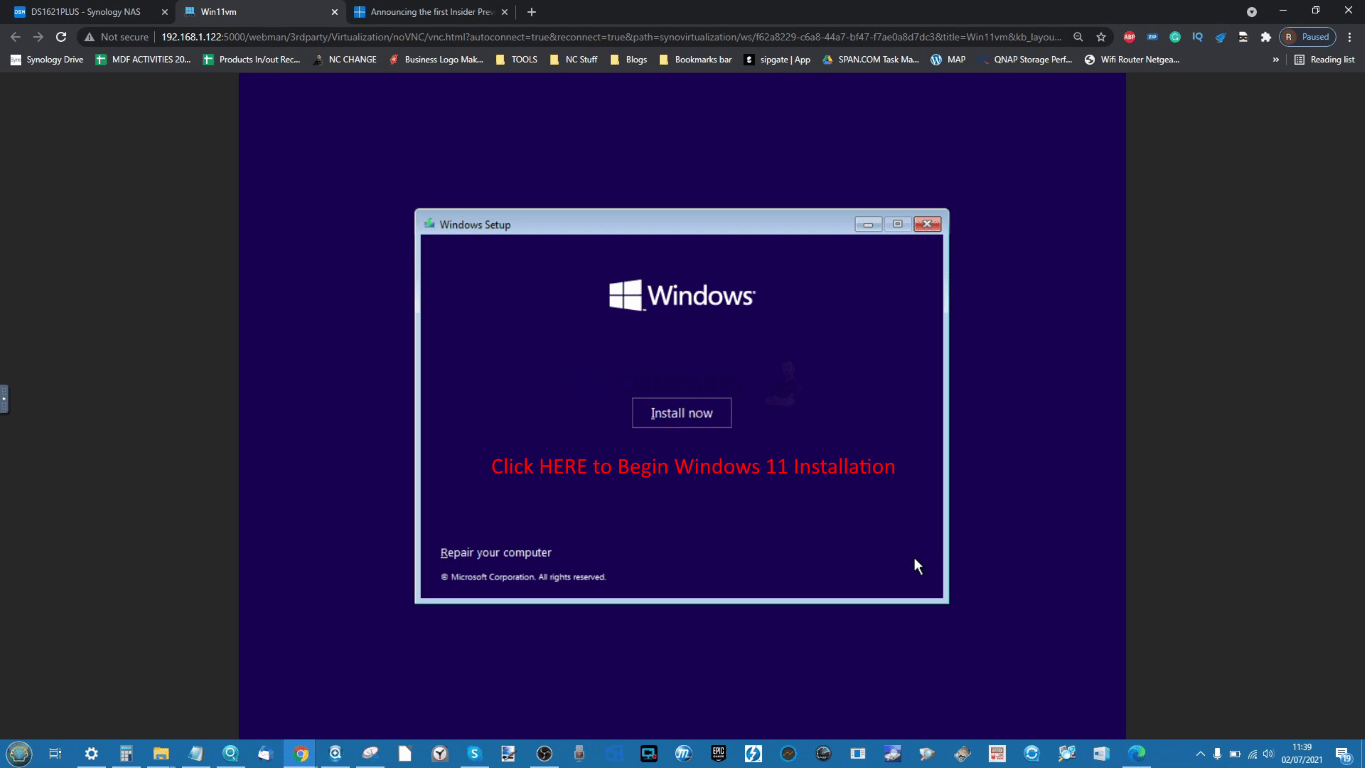Open the Epic Games Launcher from the taskbar
Image resolution: width=1365 pixels, height=768 pixels.
click(x=718, y=753)
